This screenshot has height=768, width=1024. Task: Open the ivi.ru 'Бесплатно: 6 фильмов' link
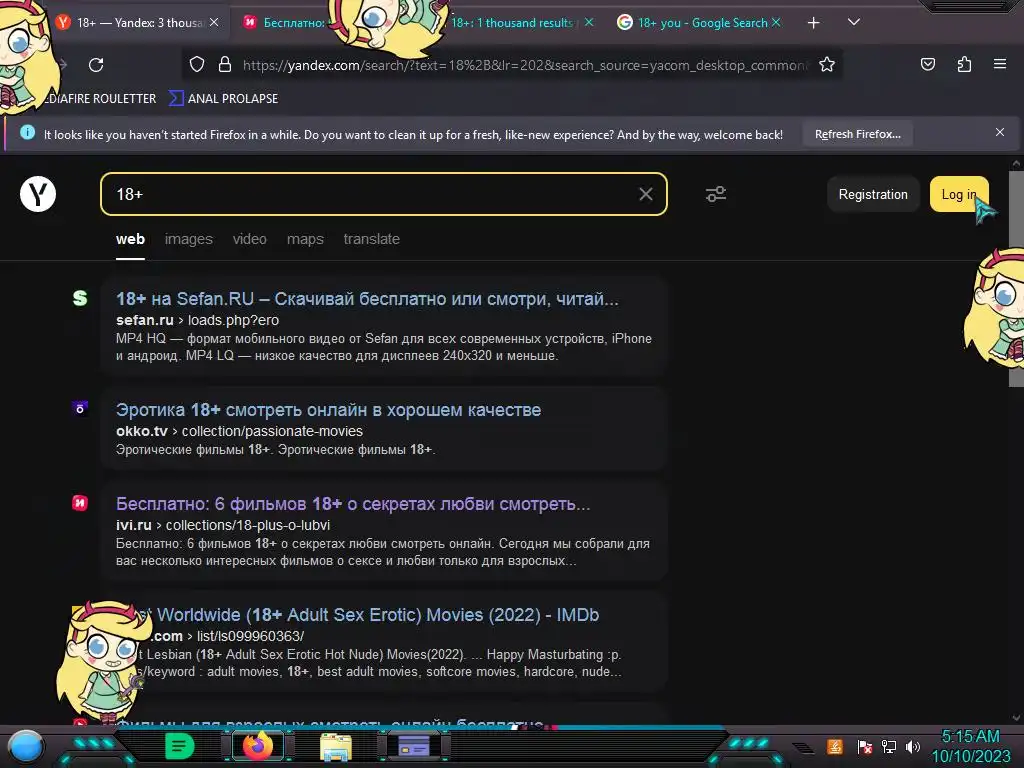click(x=353, y=504)
